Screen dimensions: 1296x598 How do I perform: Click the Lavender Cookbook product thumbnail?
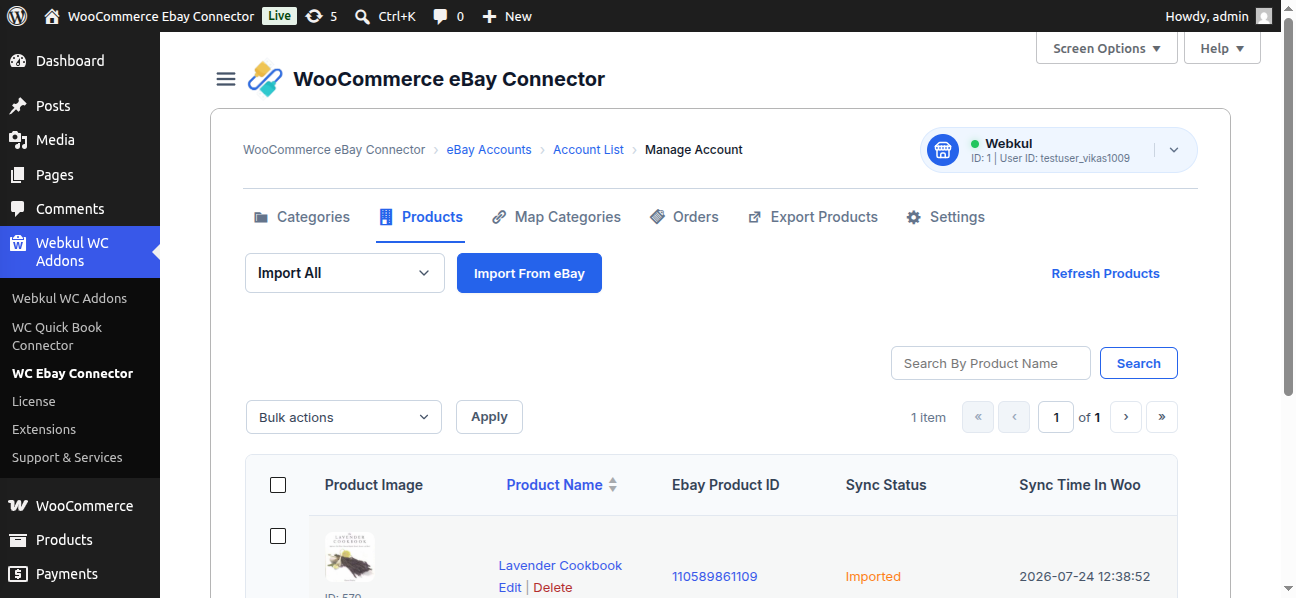[350, 557]
